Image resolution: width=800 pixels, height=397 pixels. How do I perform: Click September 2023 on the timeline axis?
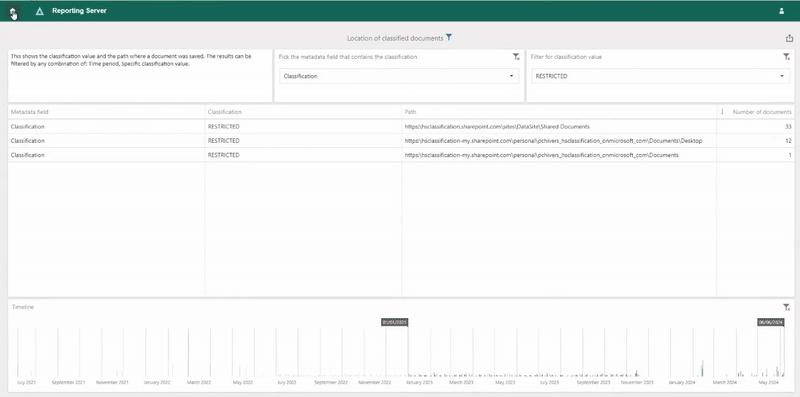[593, 382]
